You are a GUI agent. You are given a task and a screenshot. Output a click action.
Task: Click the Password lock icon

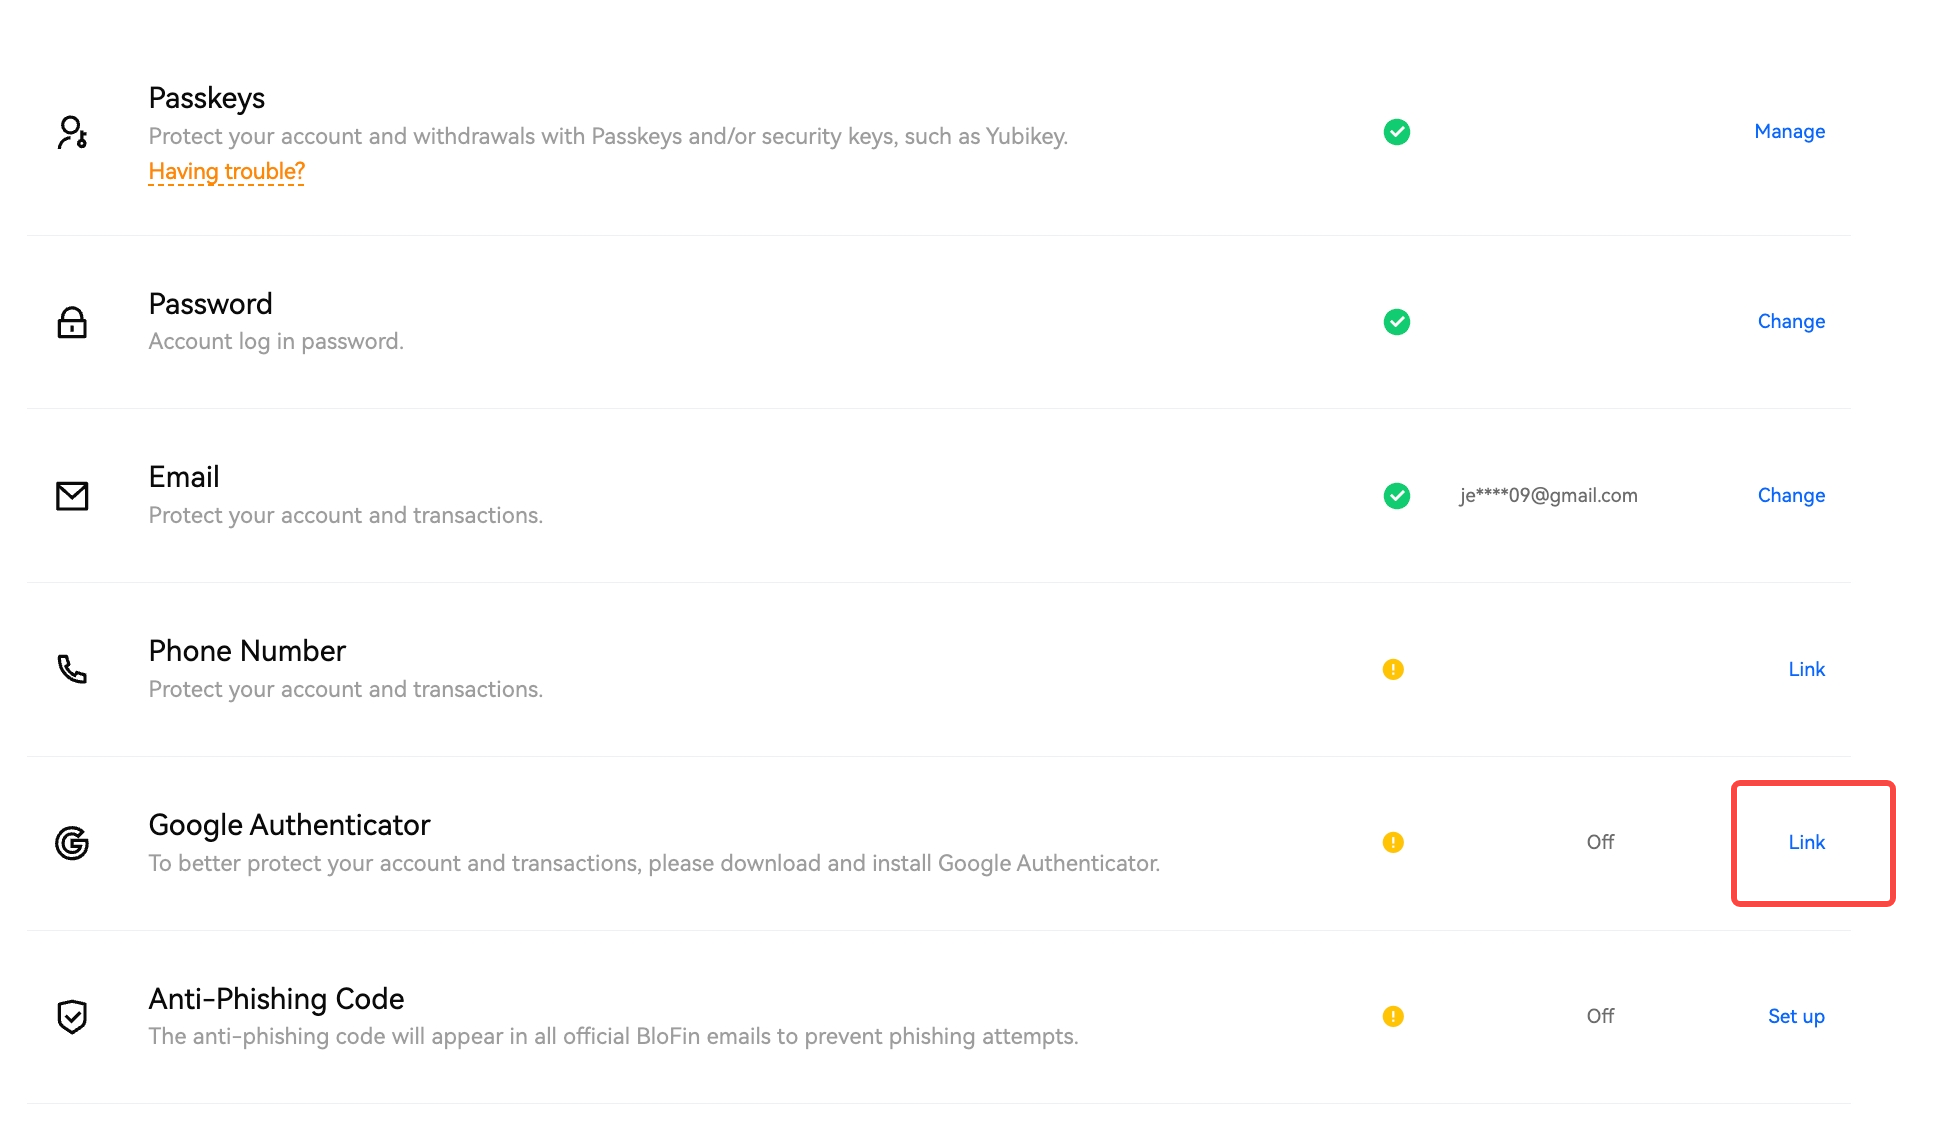[x=72, y=322]
